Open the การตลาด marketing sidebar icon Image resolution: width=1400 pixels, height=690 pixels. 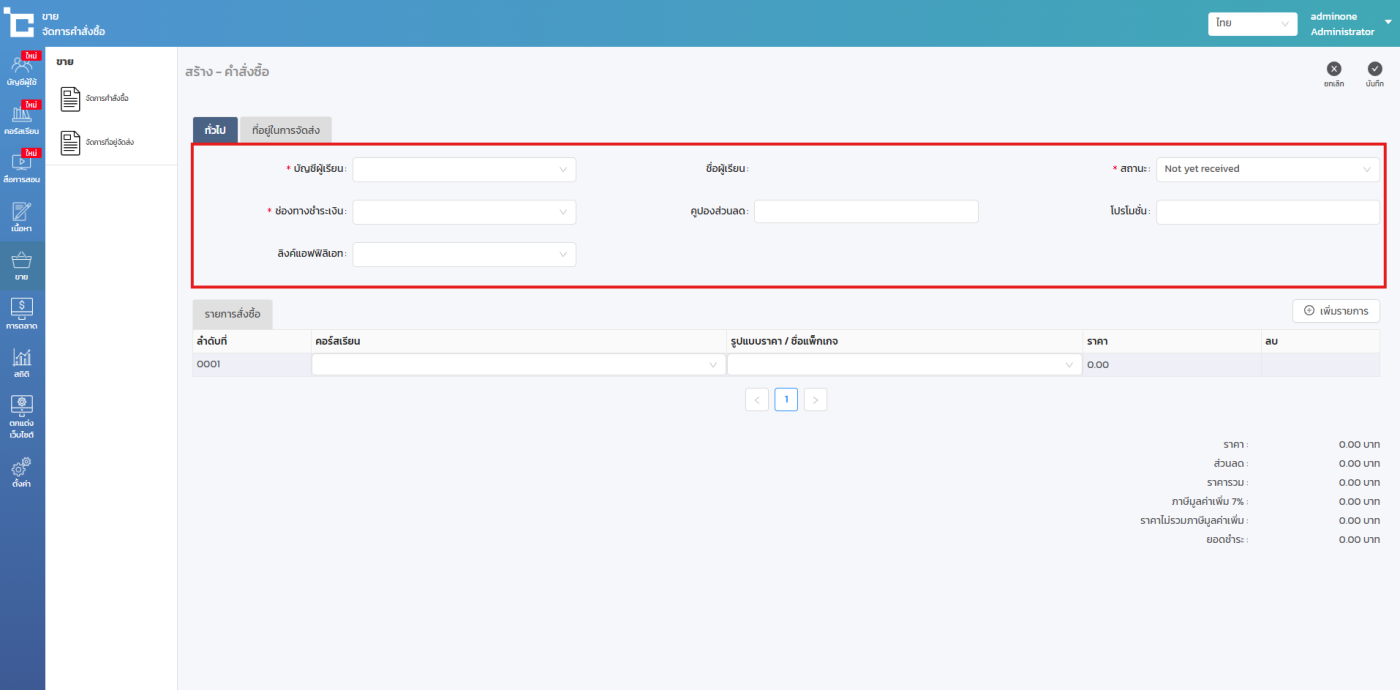[x=22, y=313]
